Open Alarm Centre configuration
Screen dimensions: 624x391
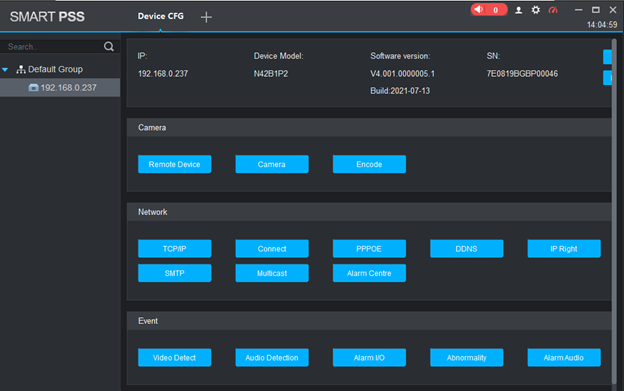(369, 273)
